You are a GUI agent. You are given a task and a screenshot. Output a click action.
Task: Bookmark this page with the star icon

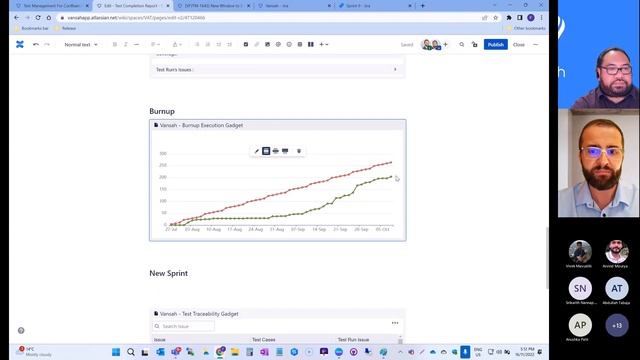[496, 18]
